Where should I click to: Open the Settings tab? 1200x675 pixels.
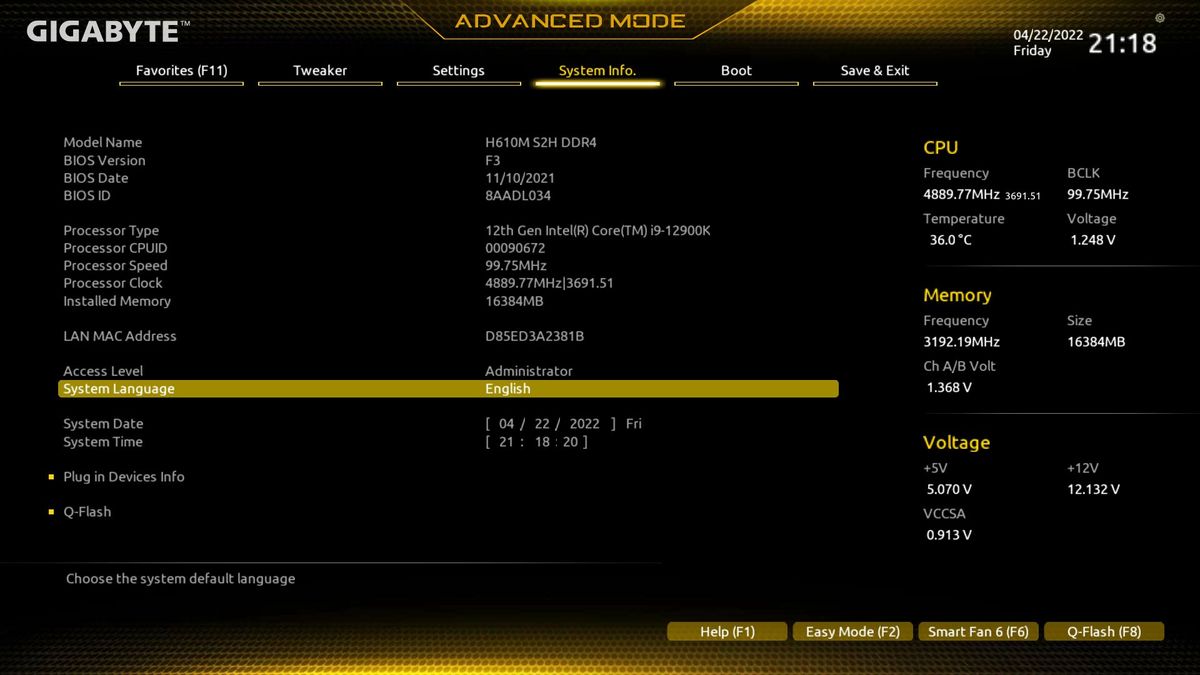pos(458,71)
